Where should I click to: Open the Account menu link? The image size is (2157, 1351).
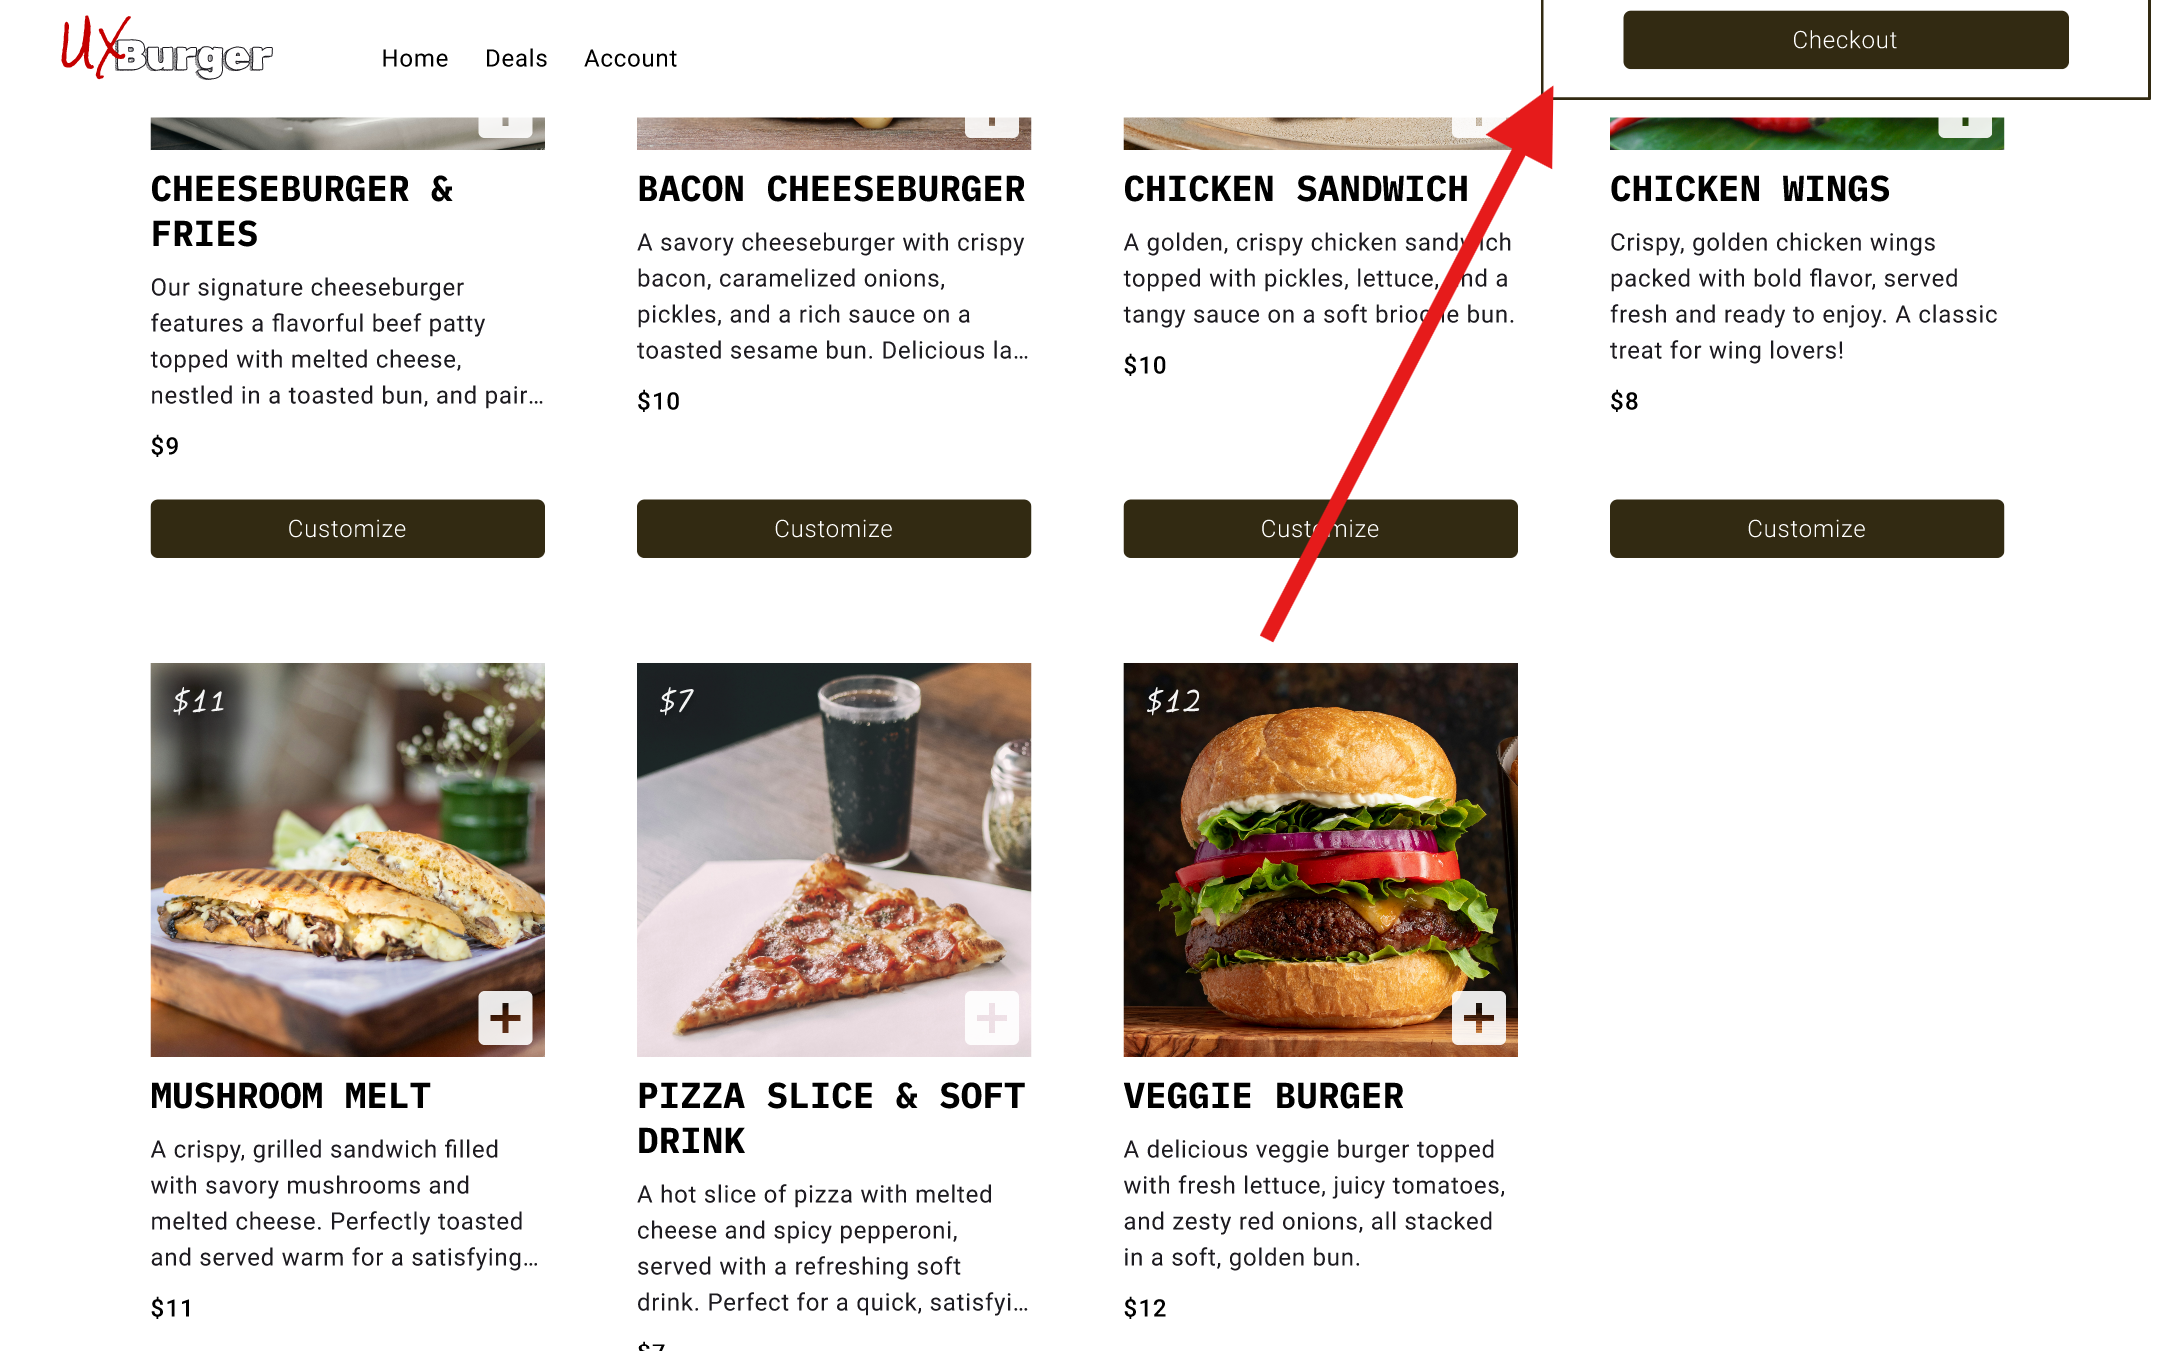(x=630, y=58)
